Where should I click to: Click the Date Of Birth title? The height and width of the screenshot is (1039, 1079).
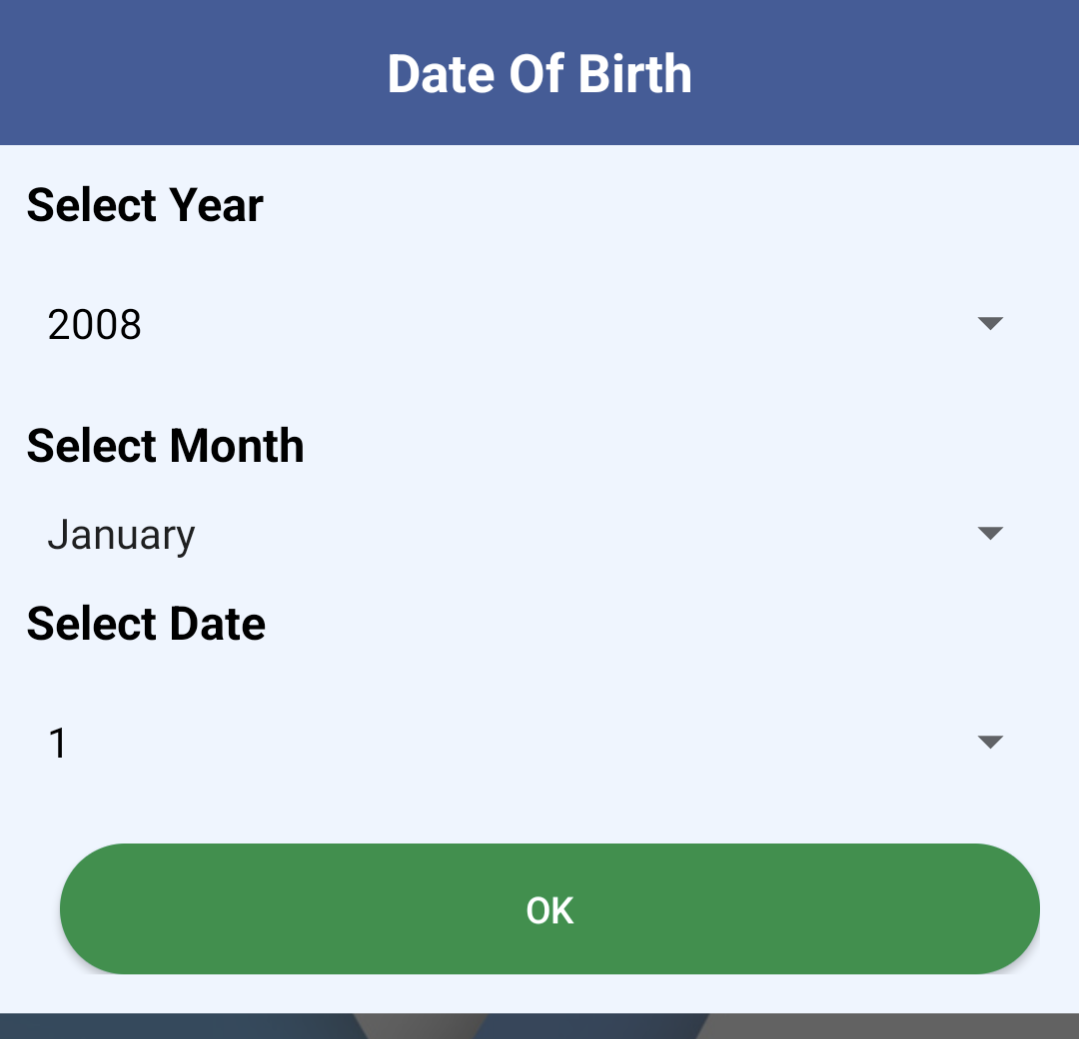[539, 74]
